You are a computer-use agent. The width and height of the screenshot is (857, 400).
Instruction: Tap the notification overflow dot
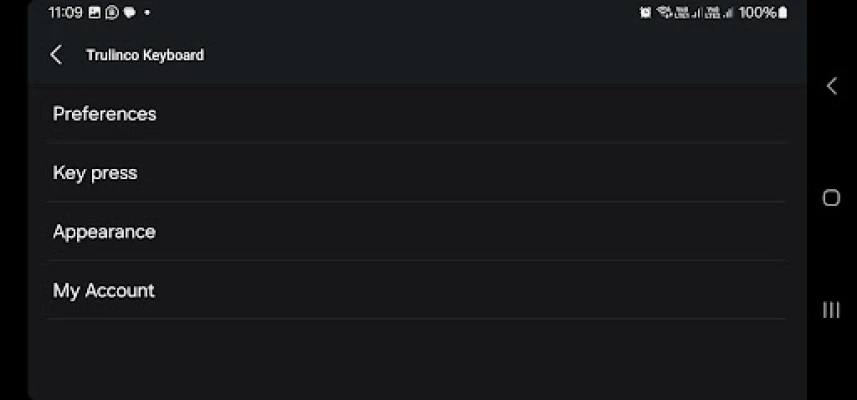coord(147,13)
